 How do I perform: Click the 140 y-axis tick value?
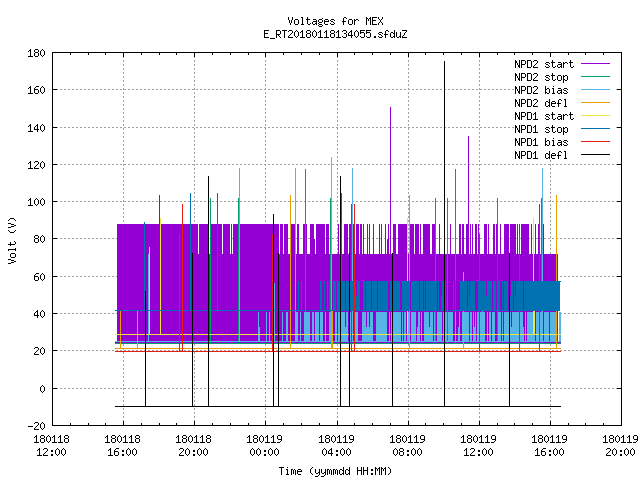tap(36, 128)
